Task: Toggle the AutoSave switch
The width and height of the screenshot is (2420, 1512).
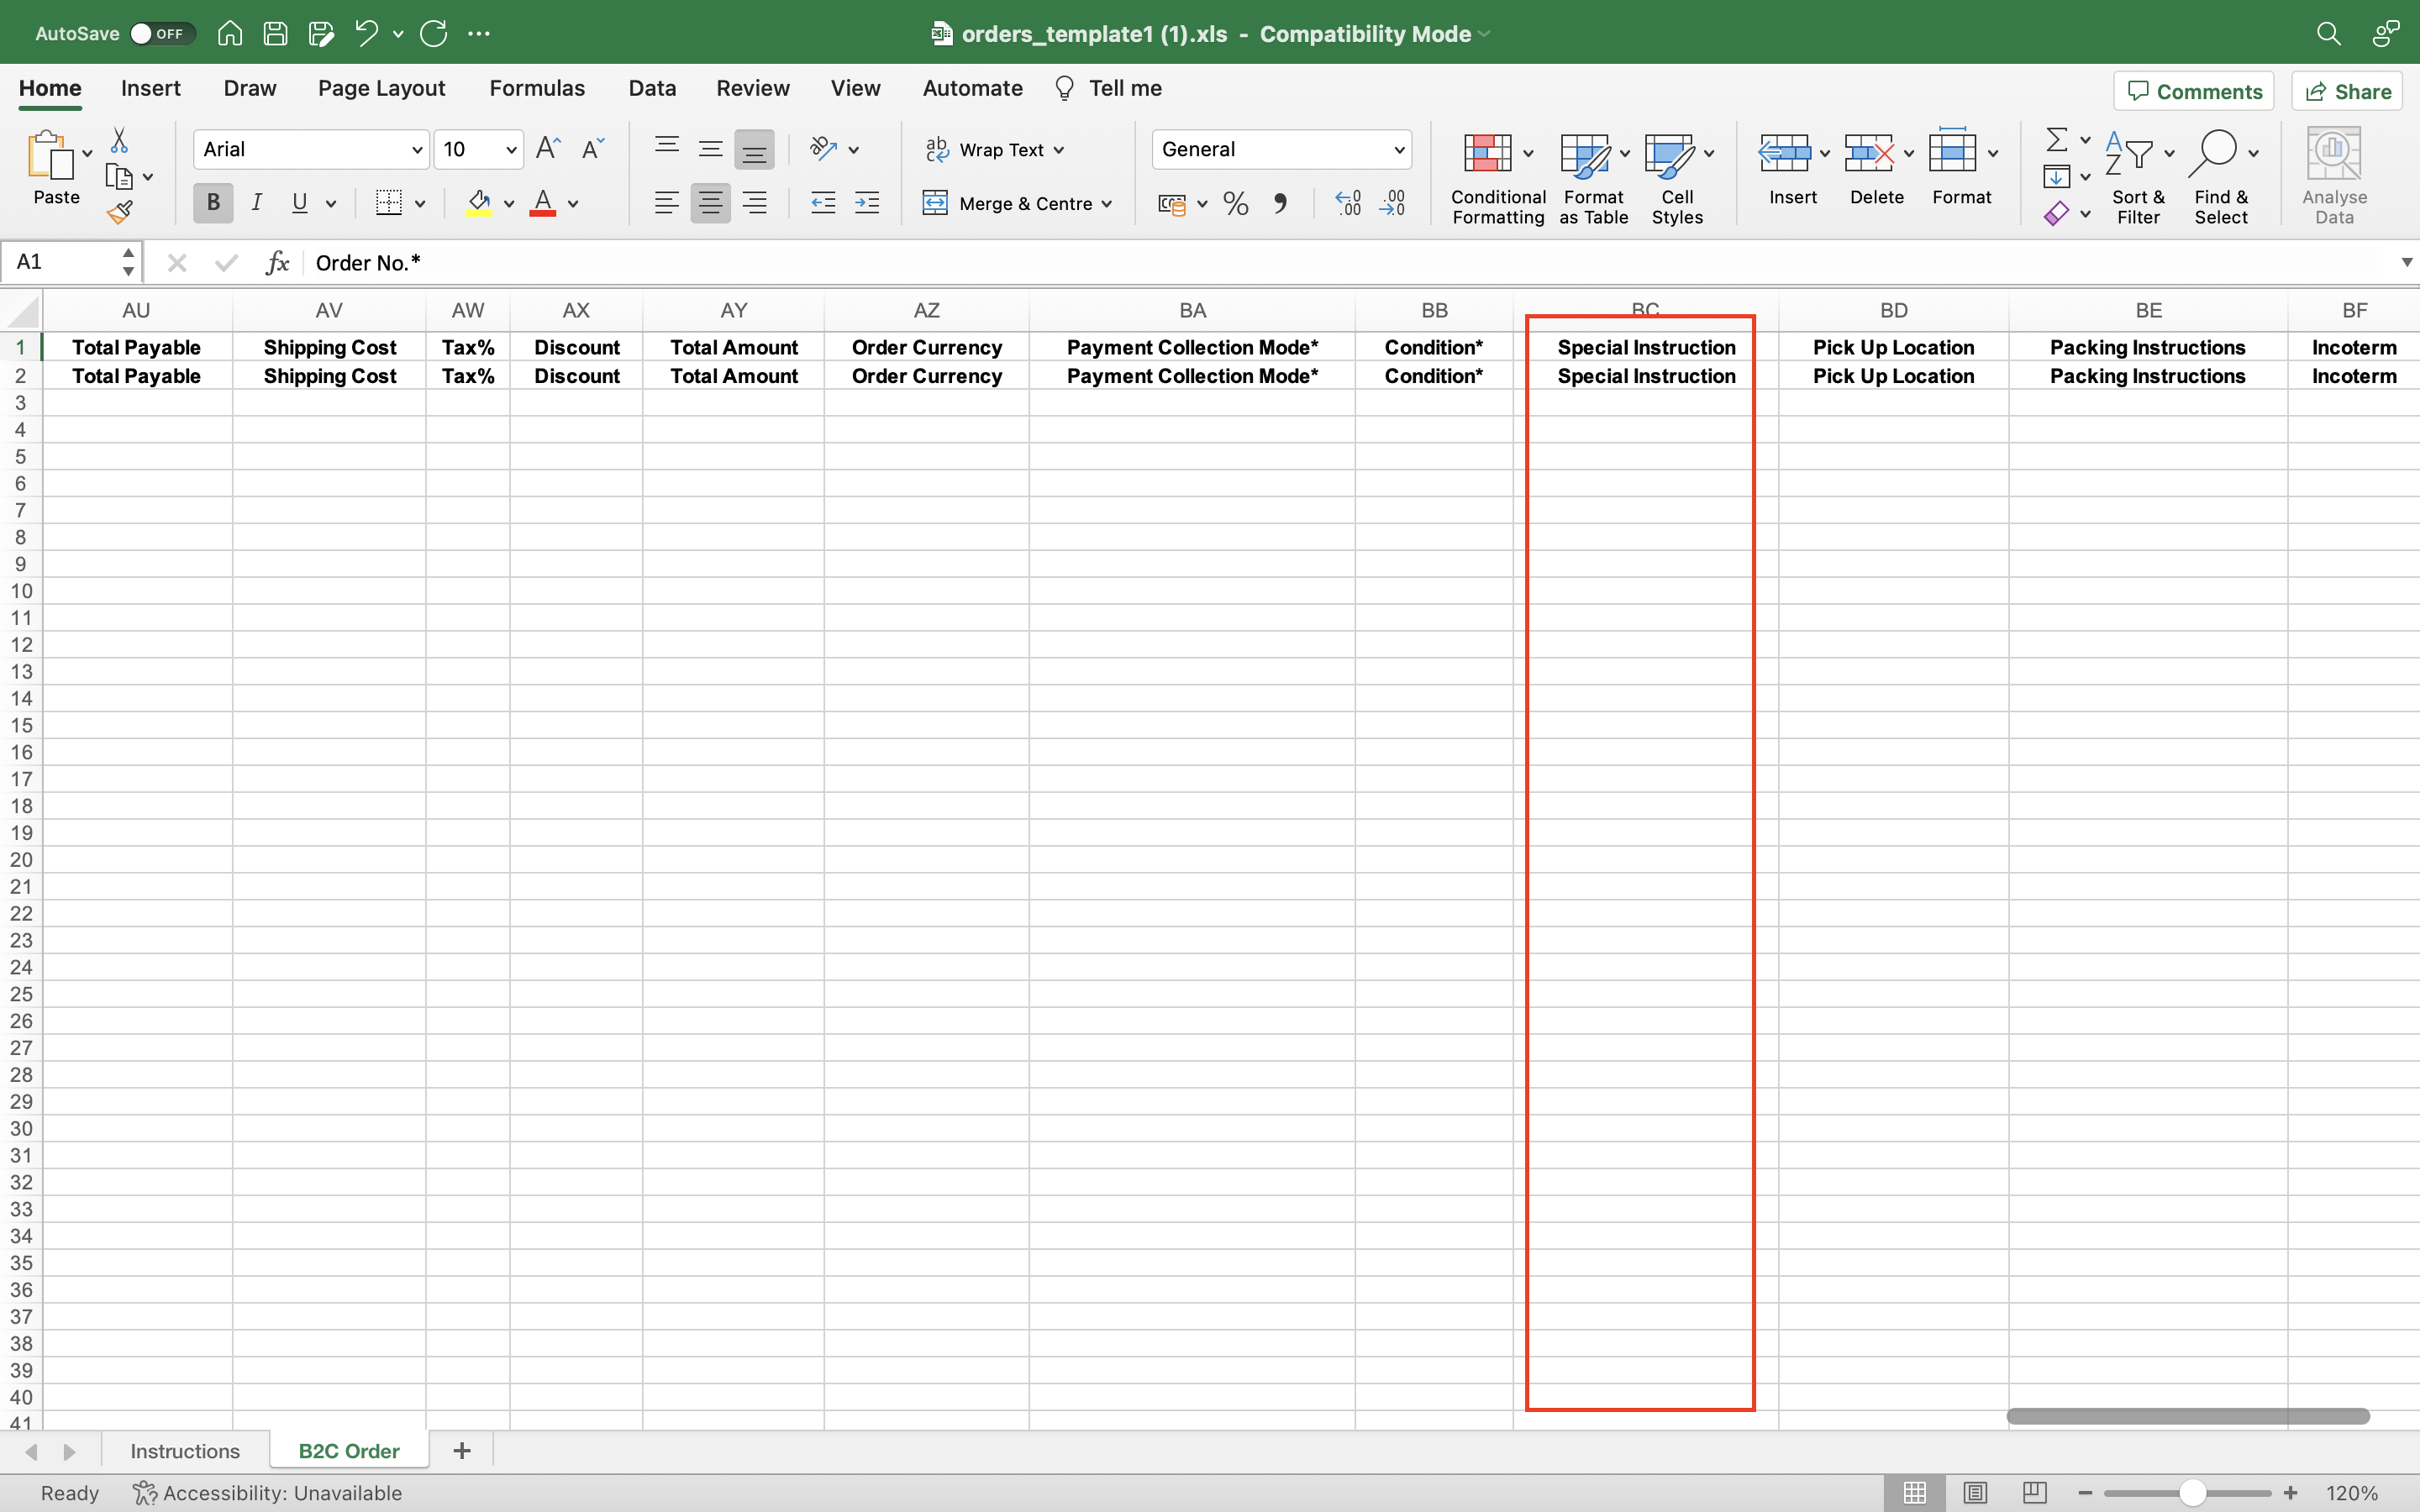Action: pos(163,33)
